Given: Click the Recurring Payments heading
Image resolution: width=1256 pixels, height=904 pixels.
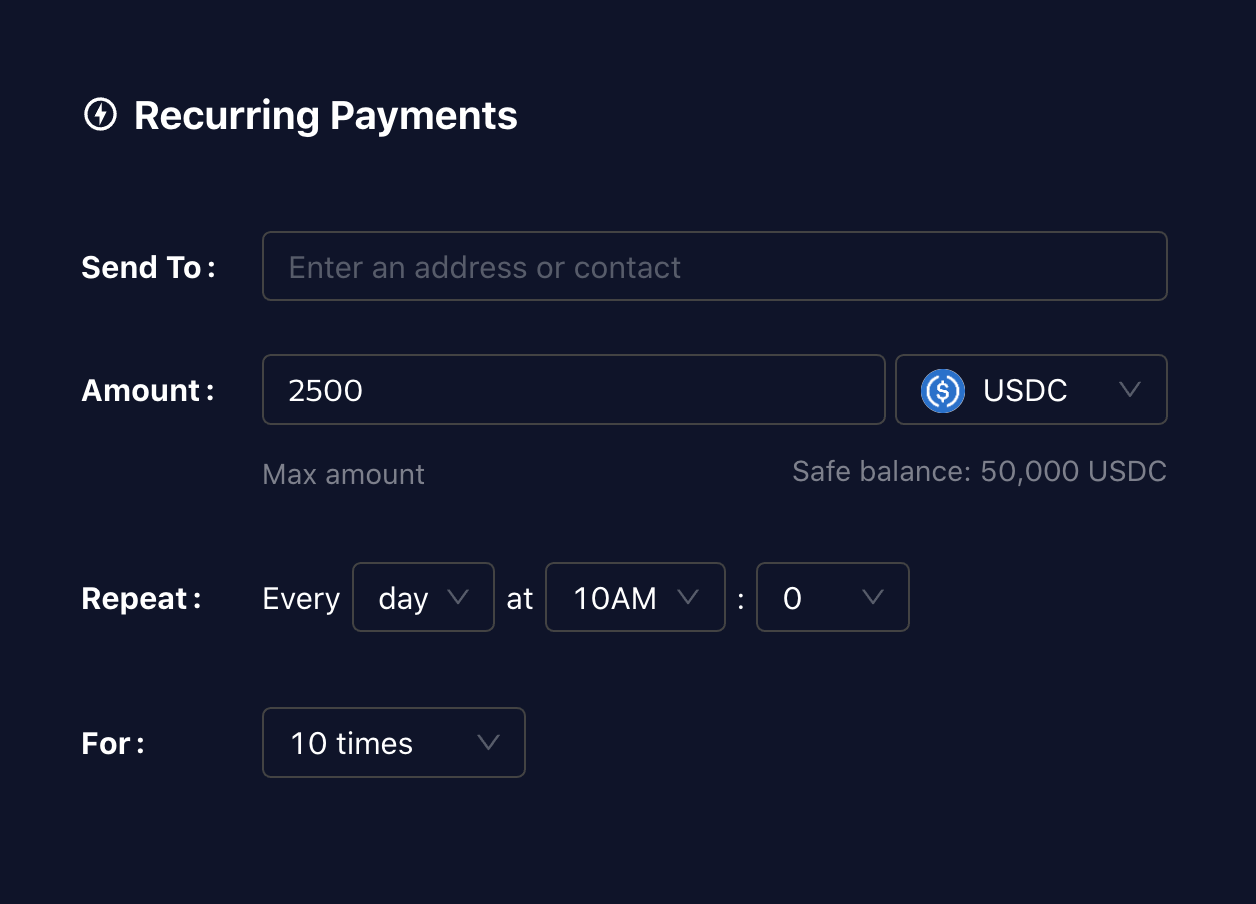Looking at the screenshot, I should point(326,116).
